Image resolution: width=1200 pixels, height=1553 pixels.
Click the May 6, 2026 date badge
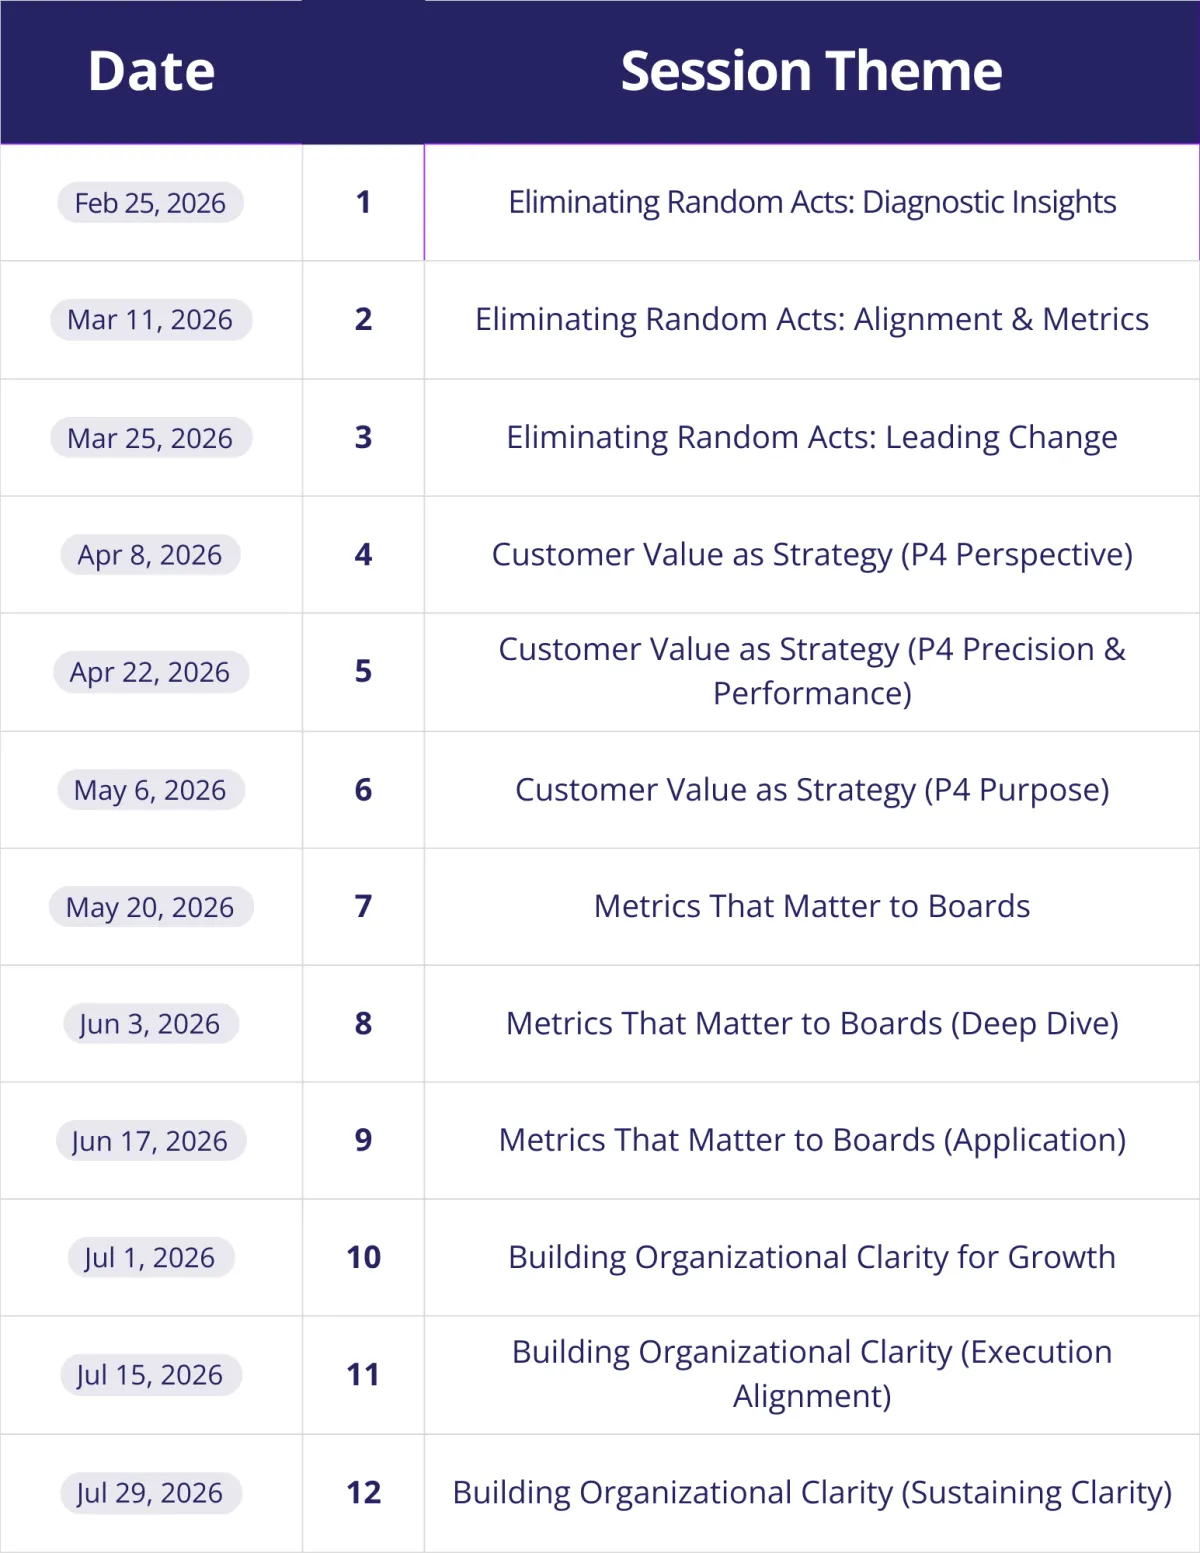click(150, 790)
